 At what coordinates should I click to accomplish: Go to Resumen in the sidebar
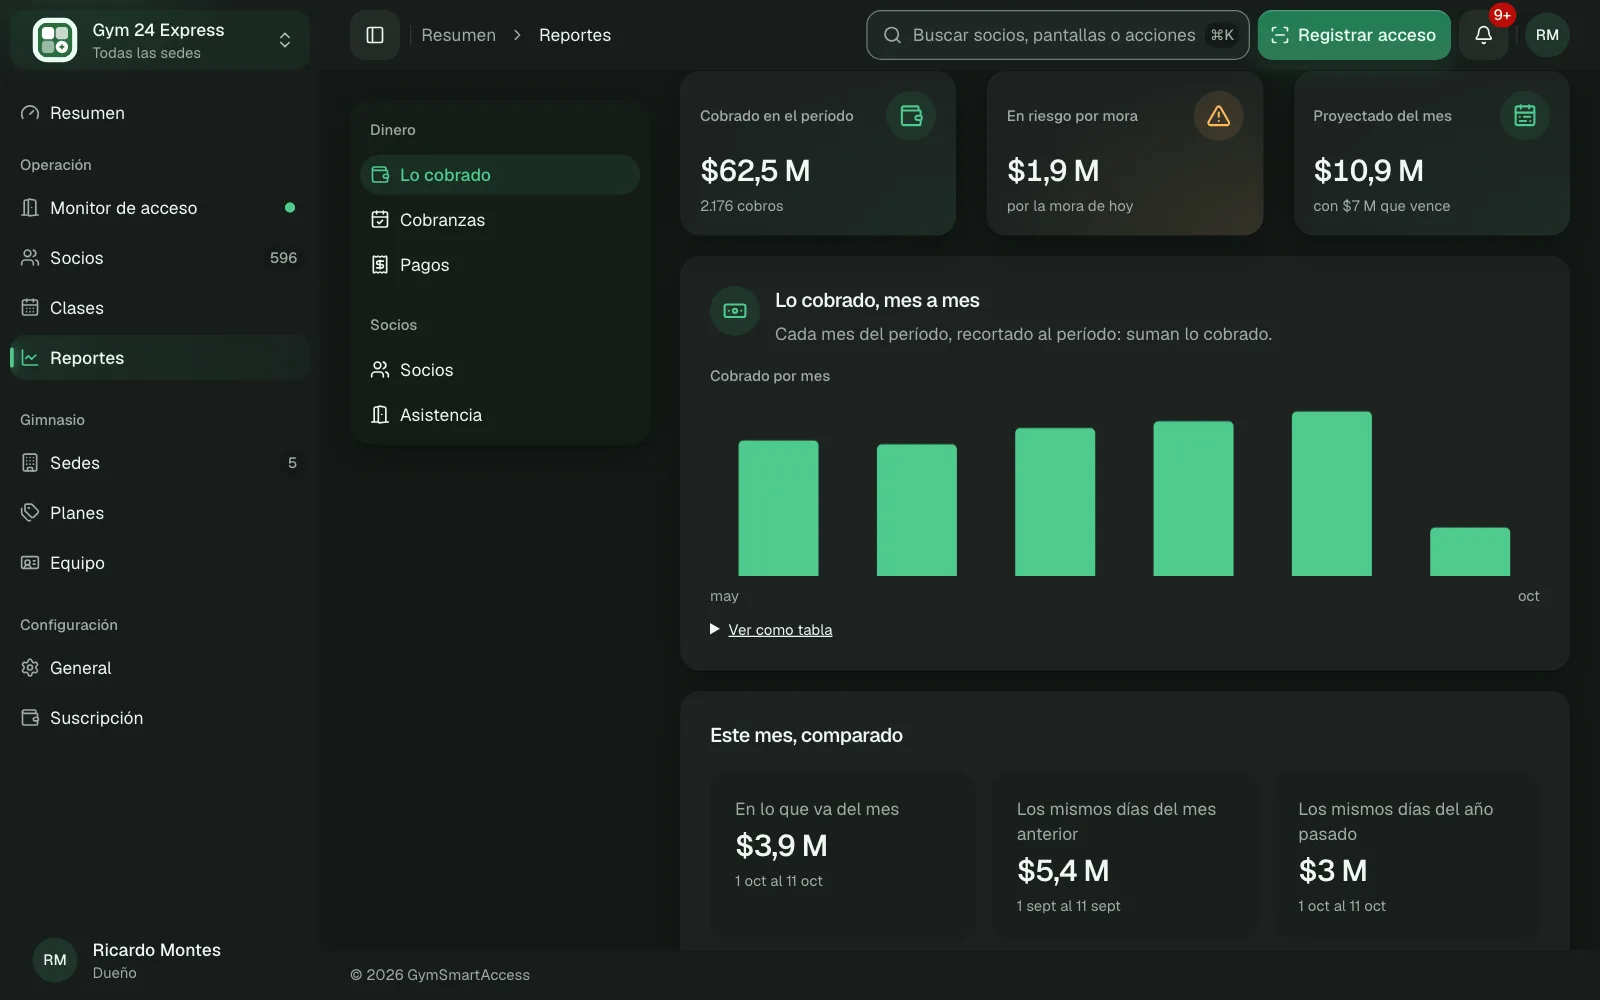pyautogui.click(x=160, y=113)
